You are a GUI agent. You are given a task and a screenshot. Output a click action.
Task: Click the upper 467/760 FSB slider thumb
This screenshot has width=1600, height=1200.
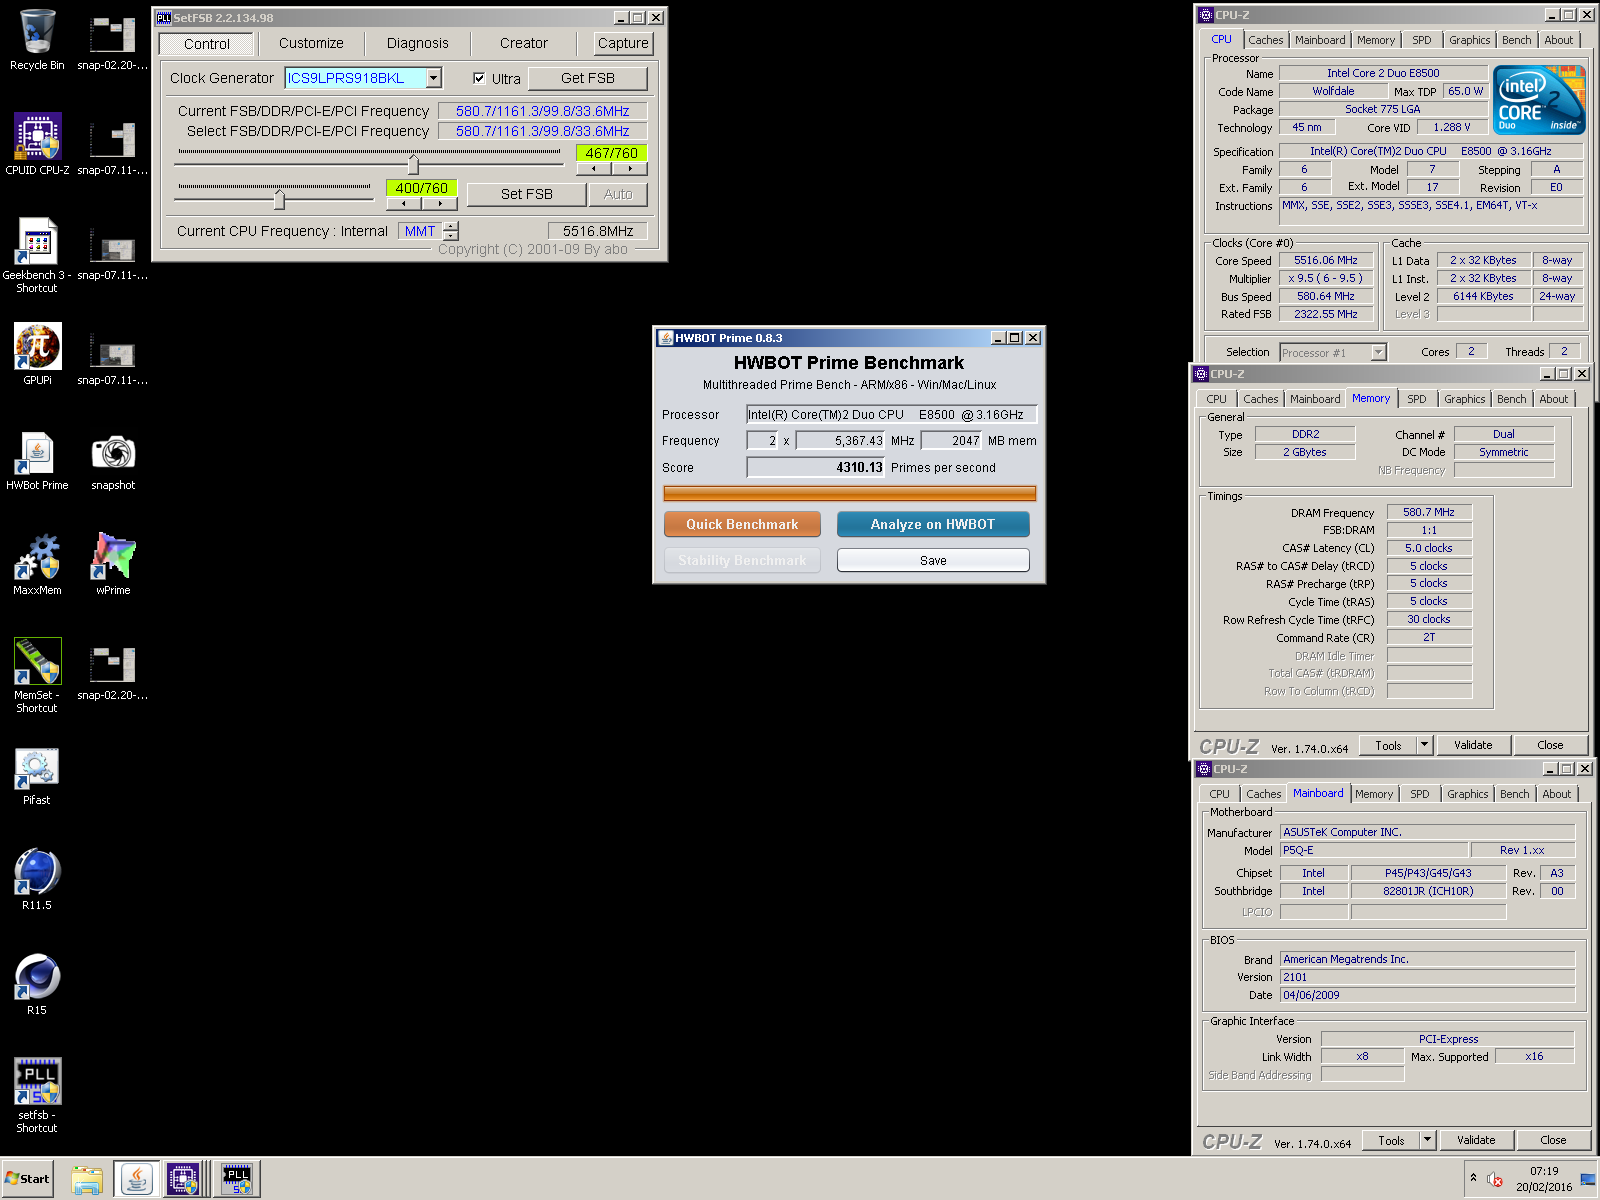pos(413,164)
